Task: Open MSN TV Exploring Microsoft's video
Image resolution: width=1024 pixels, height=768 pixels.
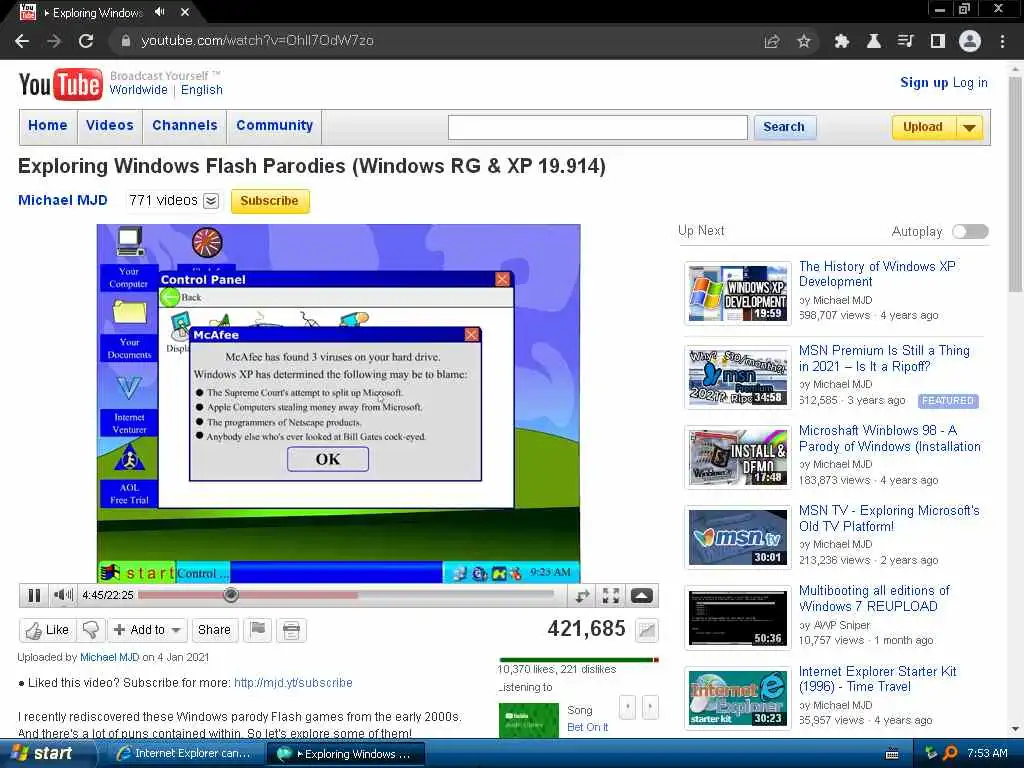Action: click(889, 518)
